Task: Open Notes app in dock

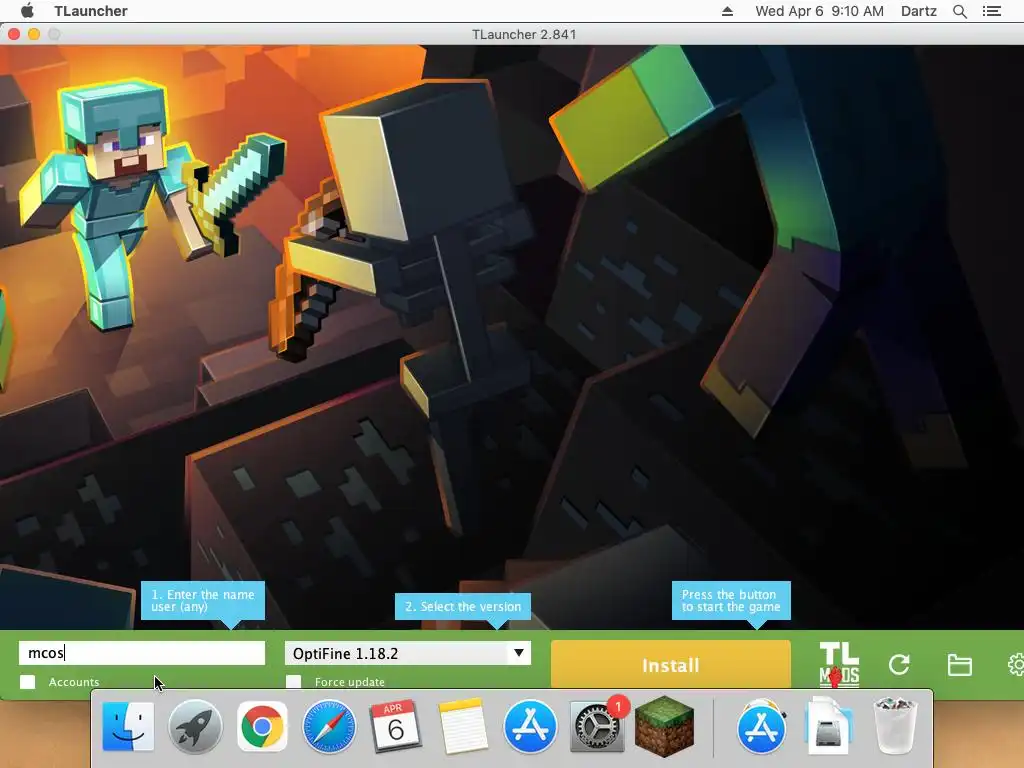Action: coord(463,726)
